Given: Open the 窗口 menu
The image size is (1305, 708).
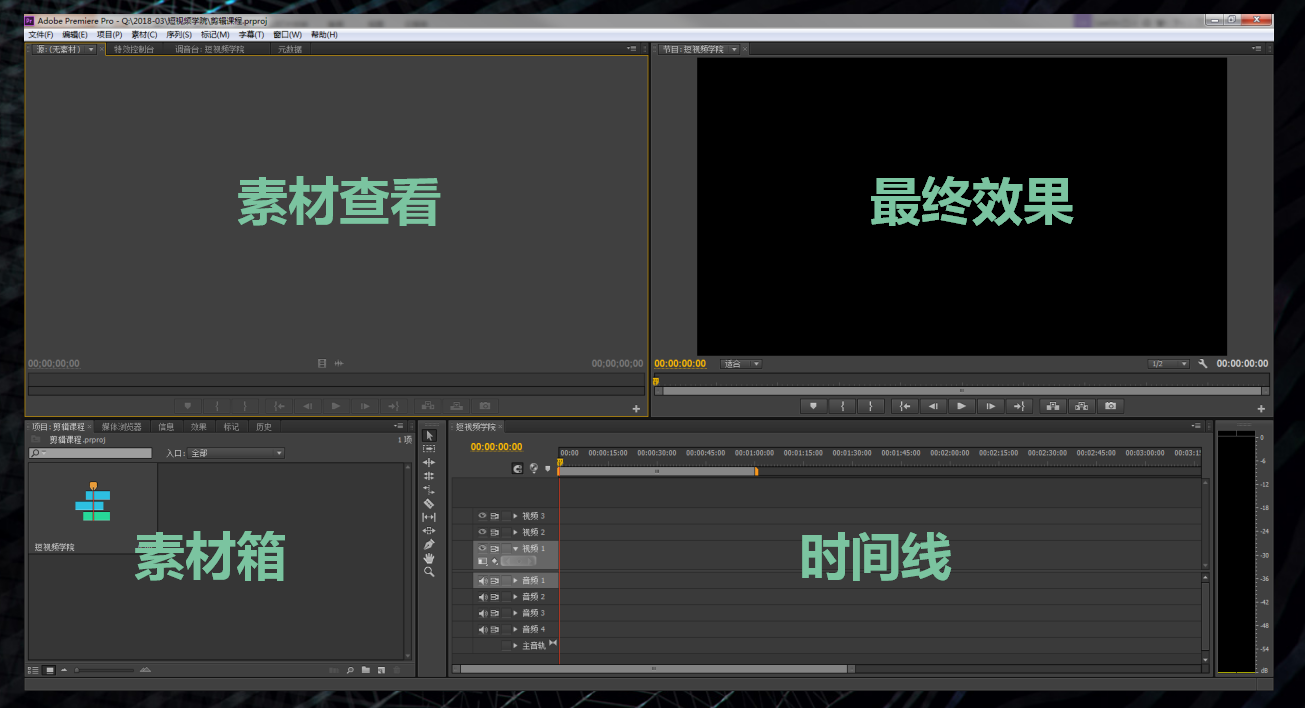Looking at the screenshot, I should 284,34.
